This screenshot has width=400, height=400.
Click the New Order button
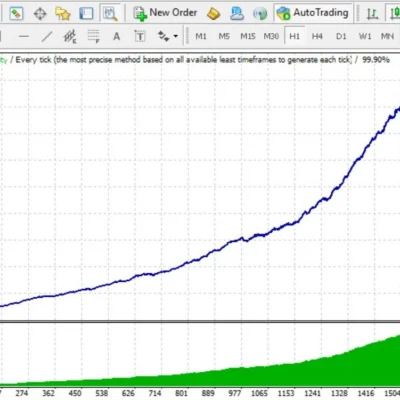[x=165, y=13]
